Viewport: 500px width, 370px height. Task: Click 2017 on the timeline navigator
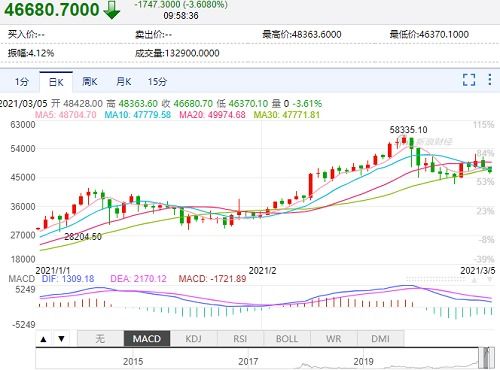(248, 362)
